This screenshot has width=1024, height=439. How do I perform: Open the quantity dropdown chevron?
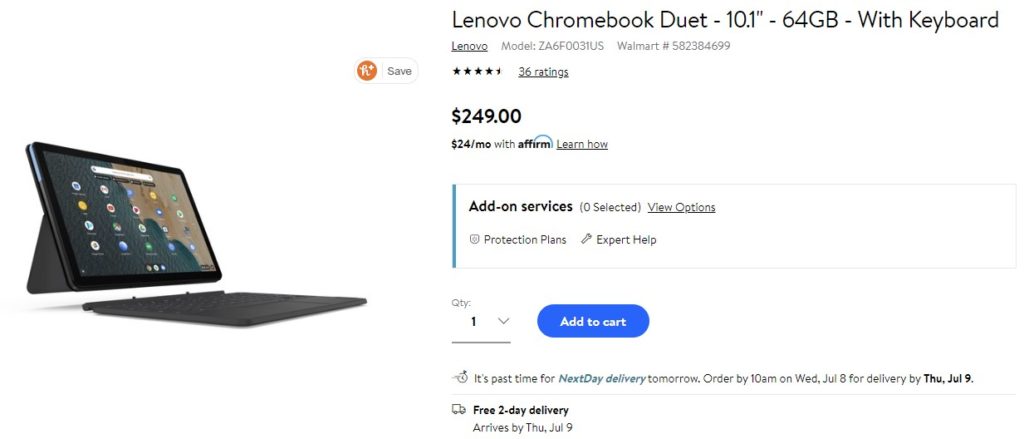503,321
